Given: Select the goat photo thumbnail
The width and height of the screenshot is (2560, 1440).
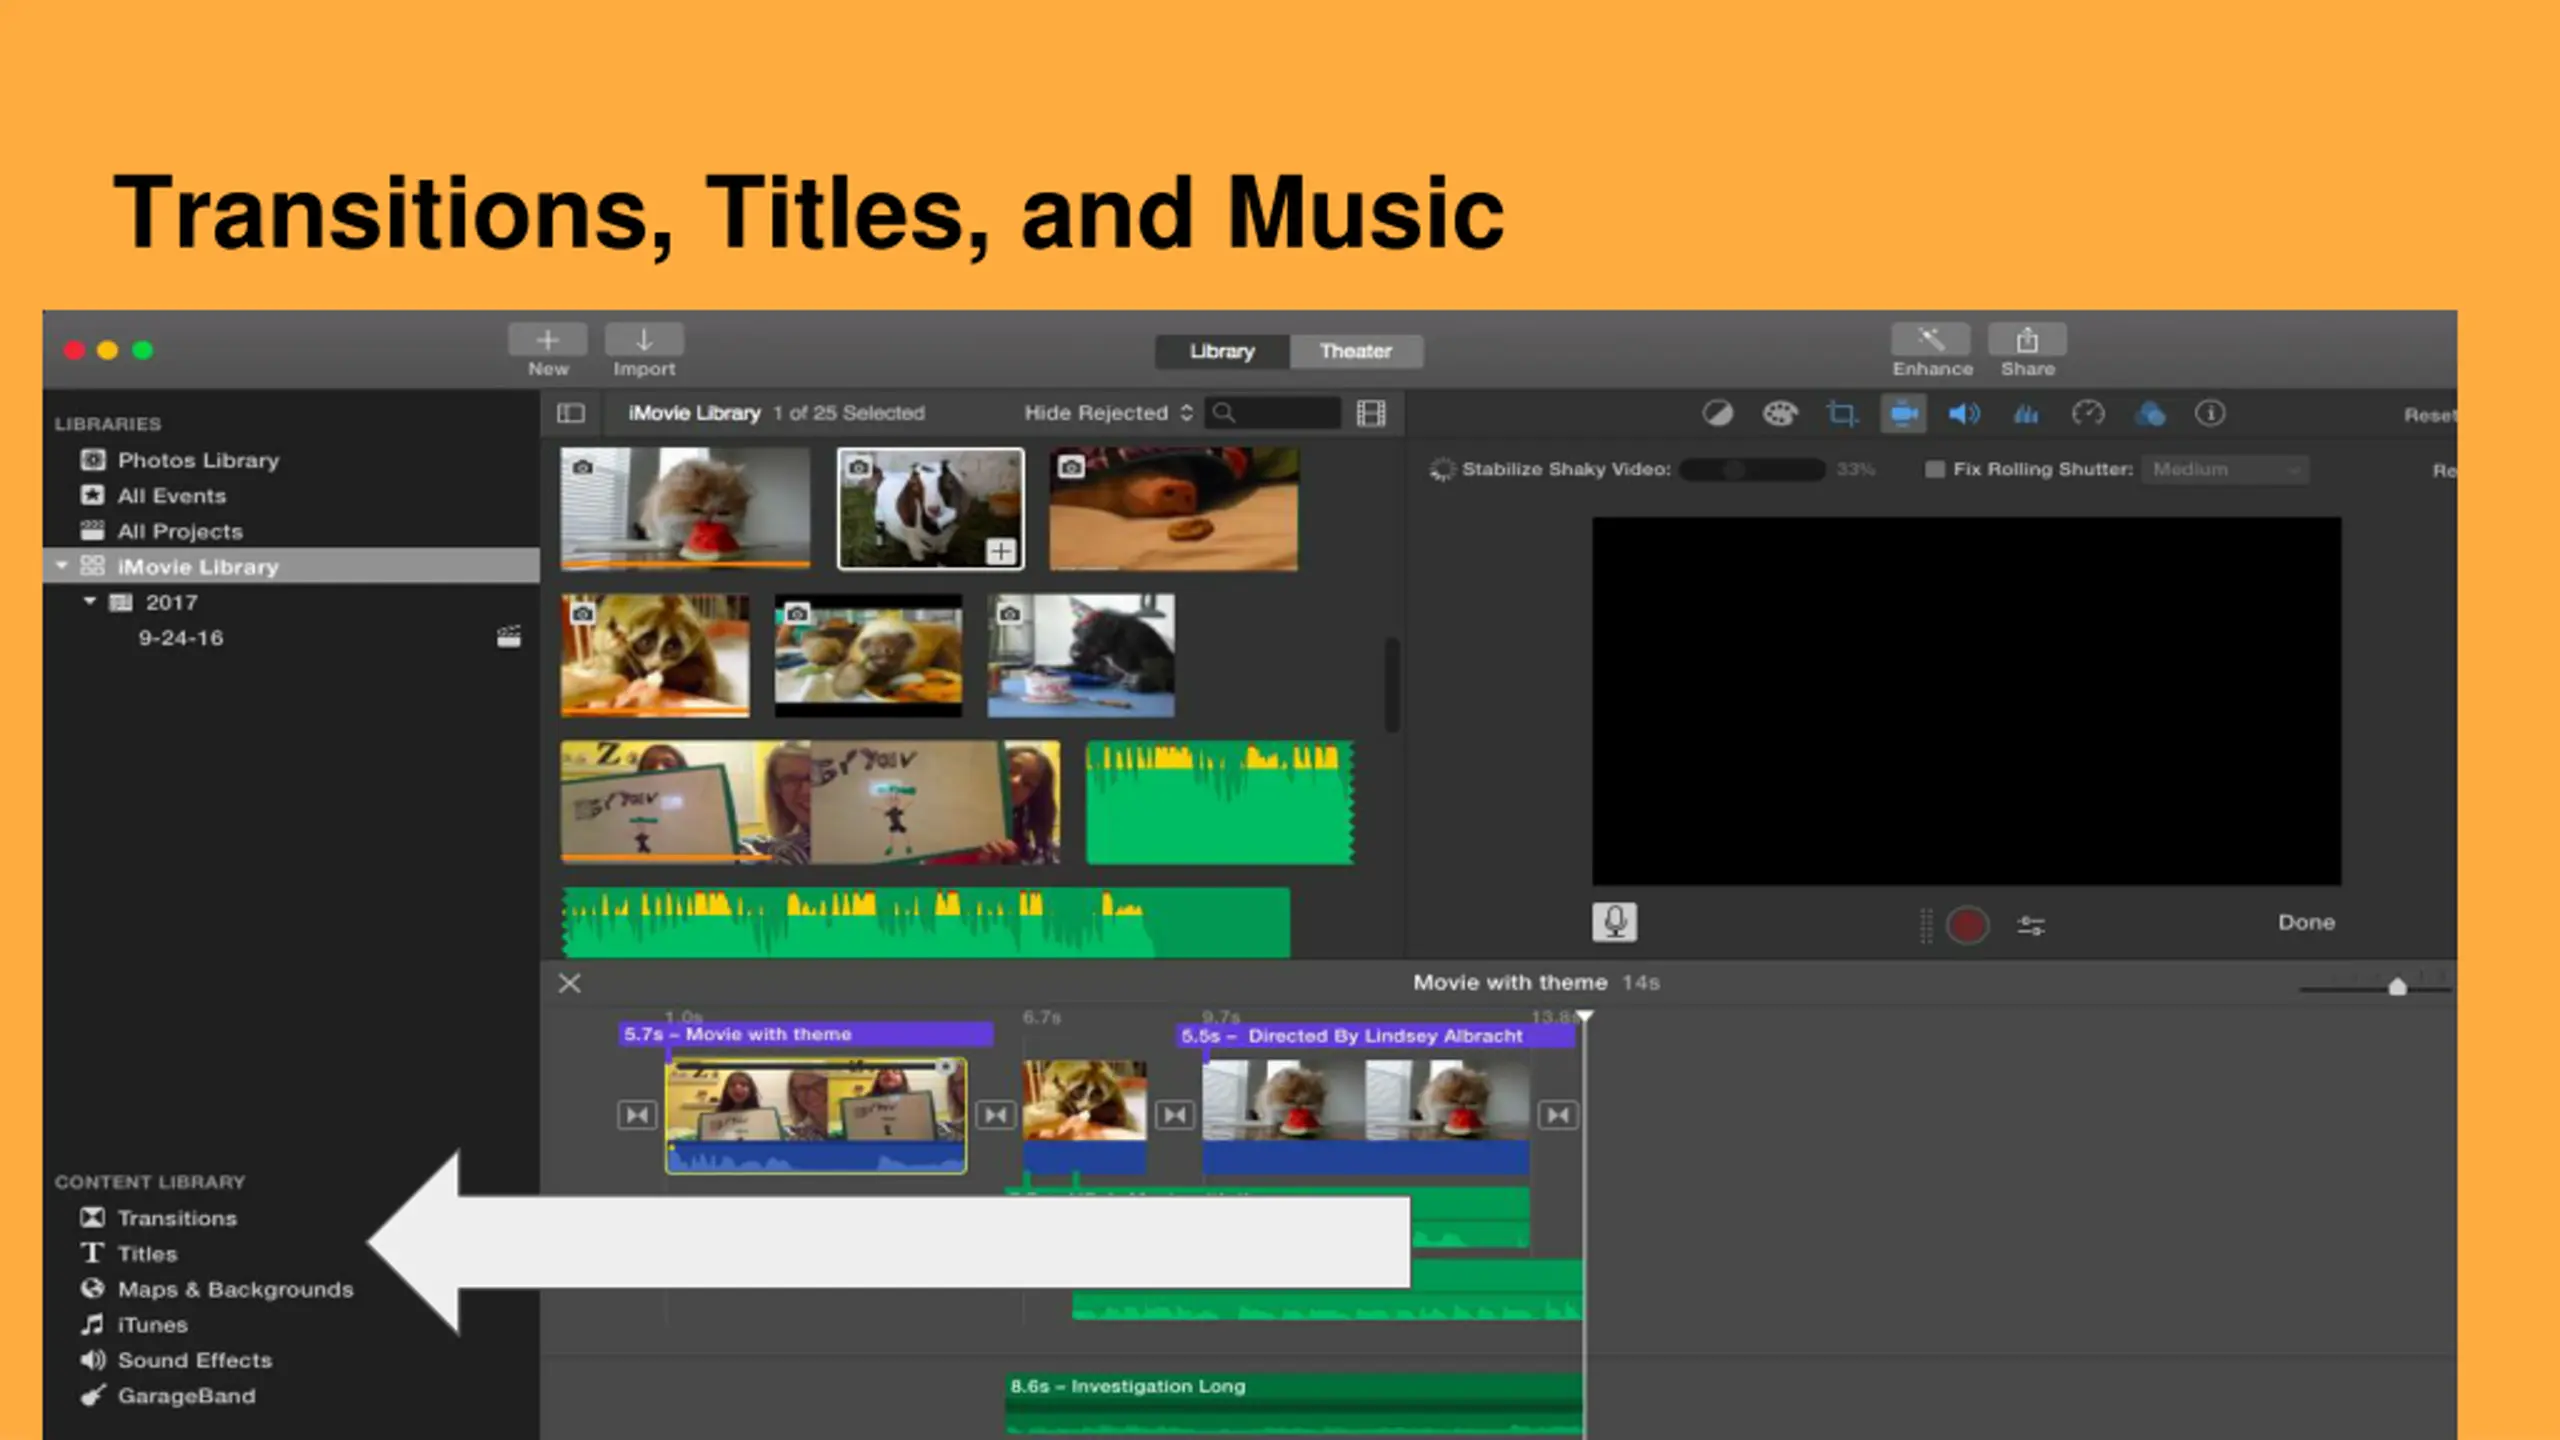Looking at the screenshot, I should click(x=930, y=509).
